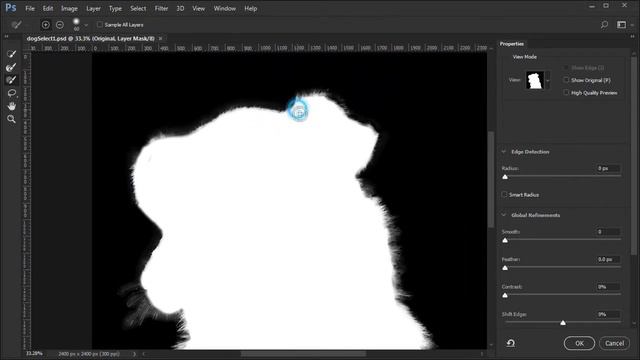The height and width of the screenshot is (360, 640).
Task: Toggle Show Edge checkbox
Action: point(566,67)
